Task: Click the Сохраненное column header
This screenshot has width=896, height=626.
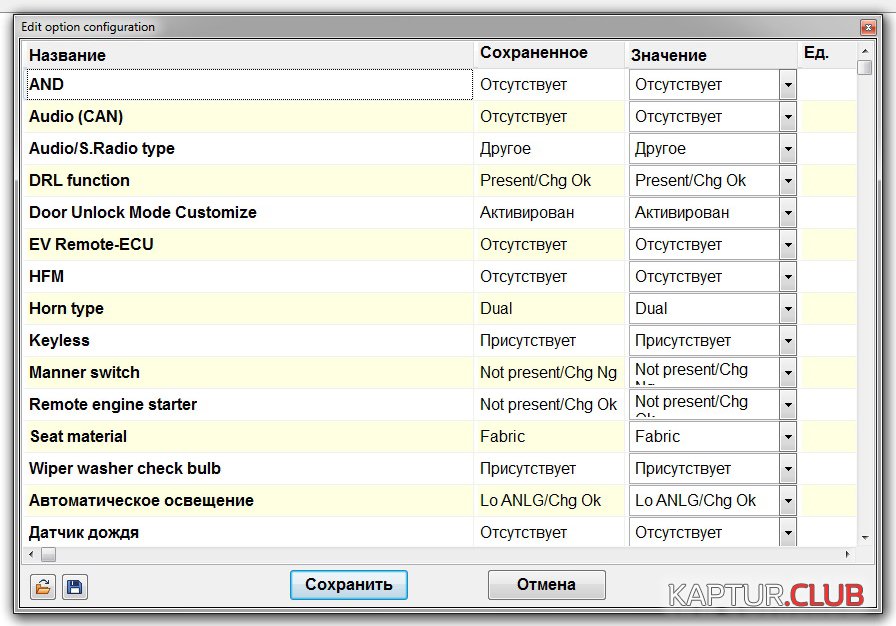Action: click(x=533, y=53)
